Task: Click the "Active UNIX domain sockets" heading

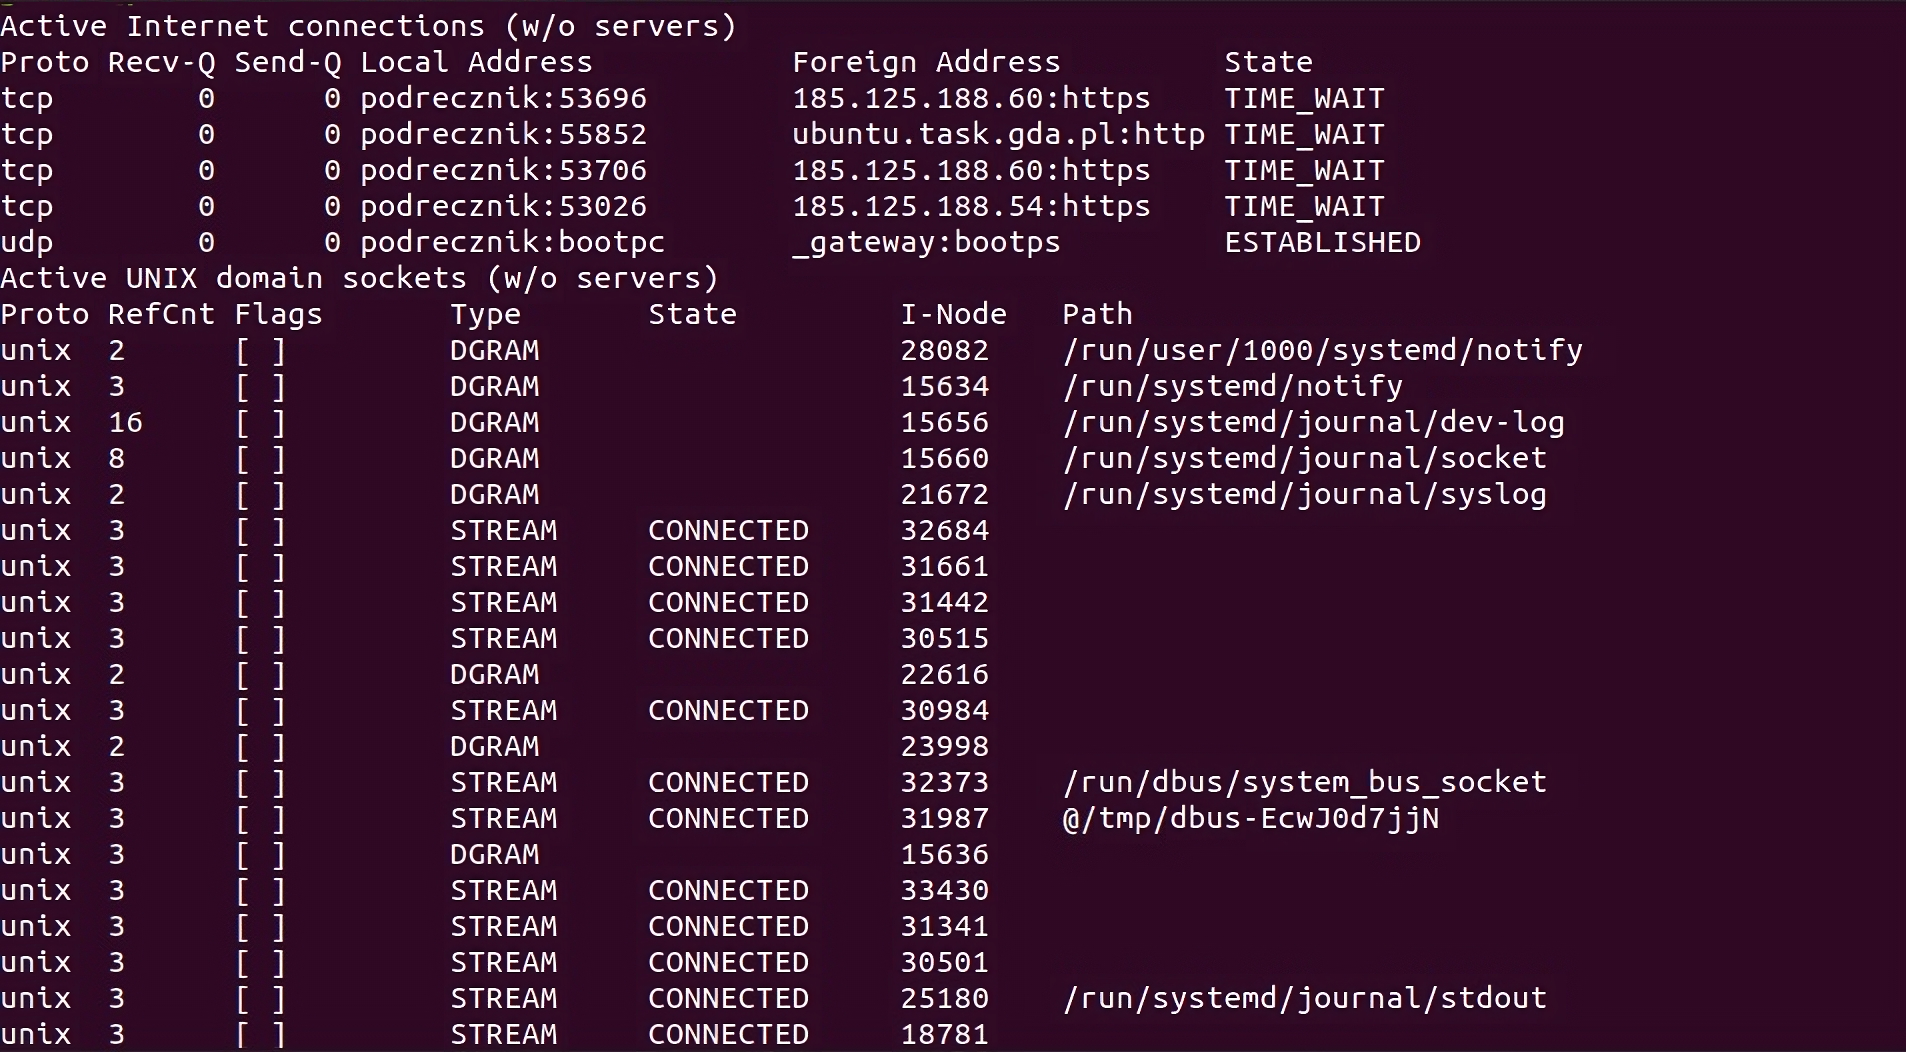Action: (359, 278)
